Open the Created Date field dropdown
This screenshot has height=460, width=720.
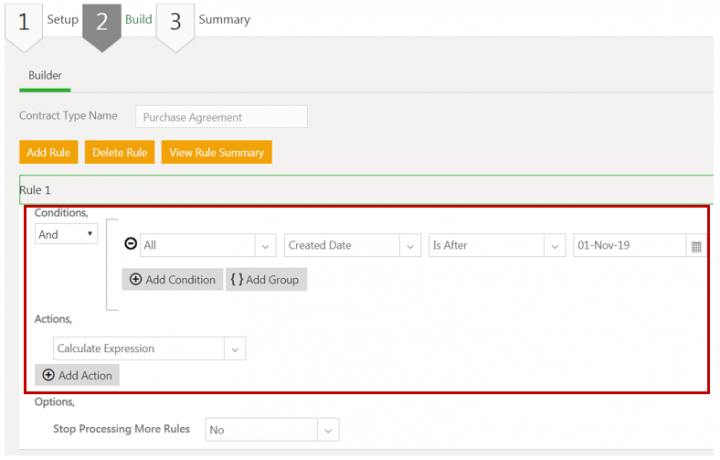[x=352, y=245]
